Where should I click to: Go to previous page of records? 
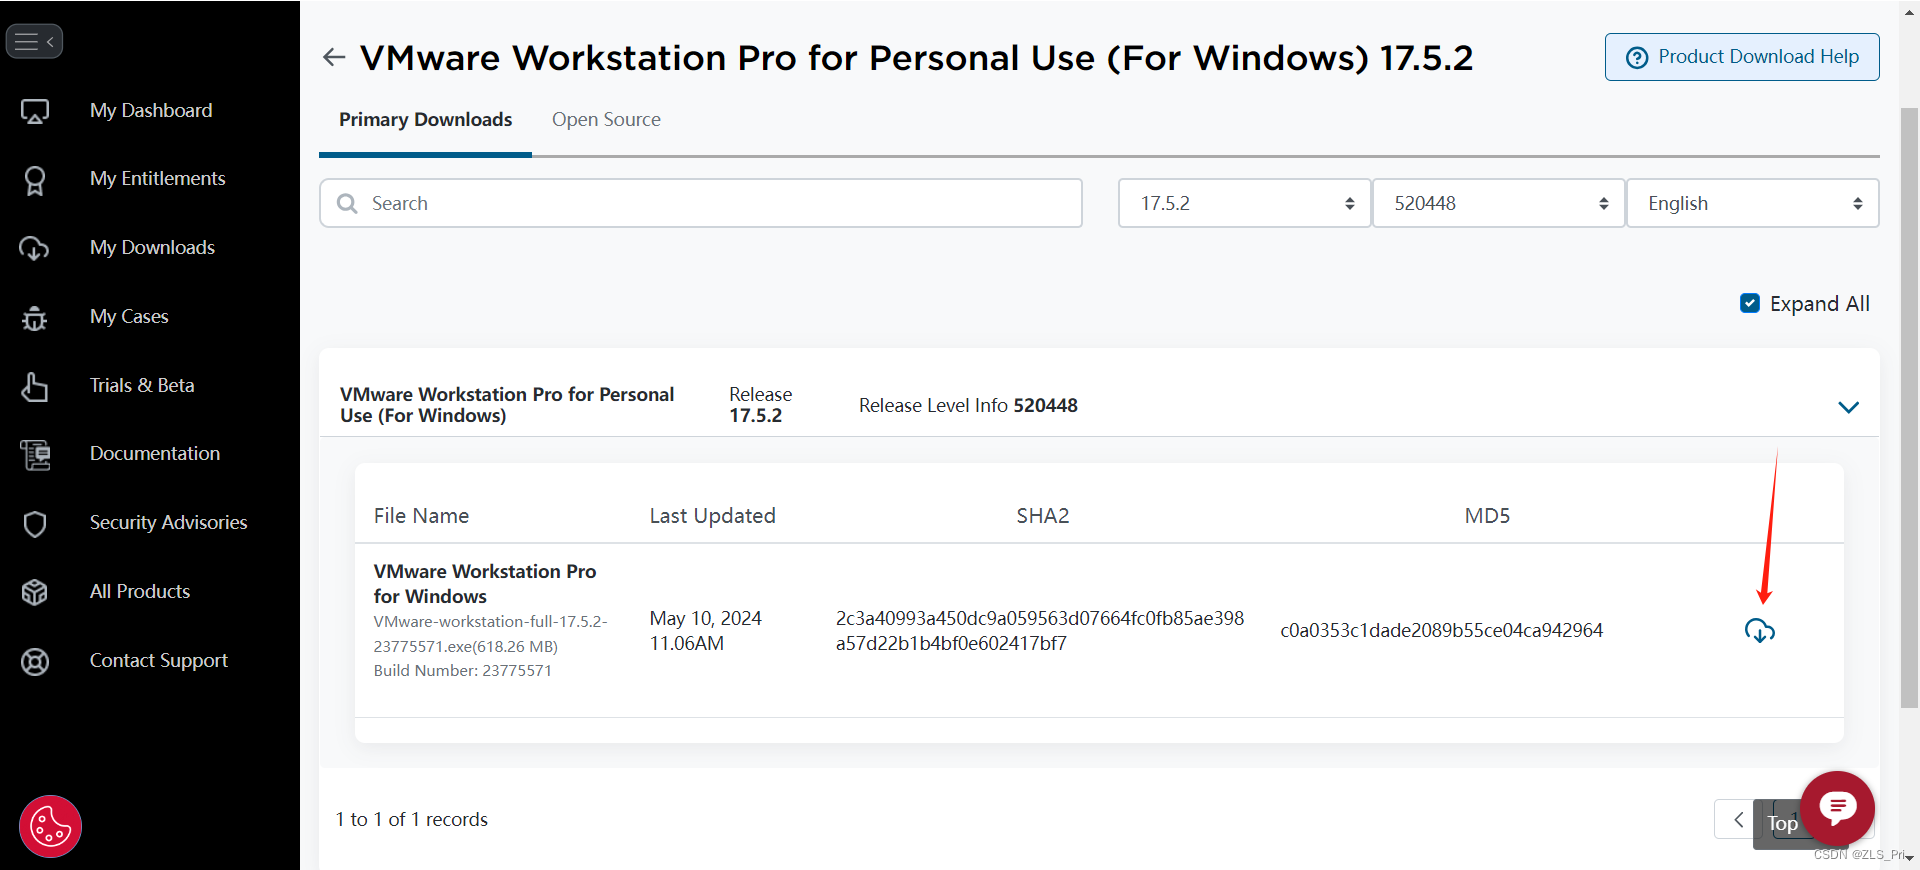pyautogui.click(x=1738, y=819)
